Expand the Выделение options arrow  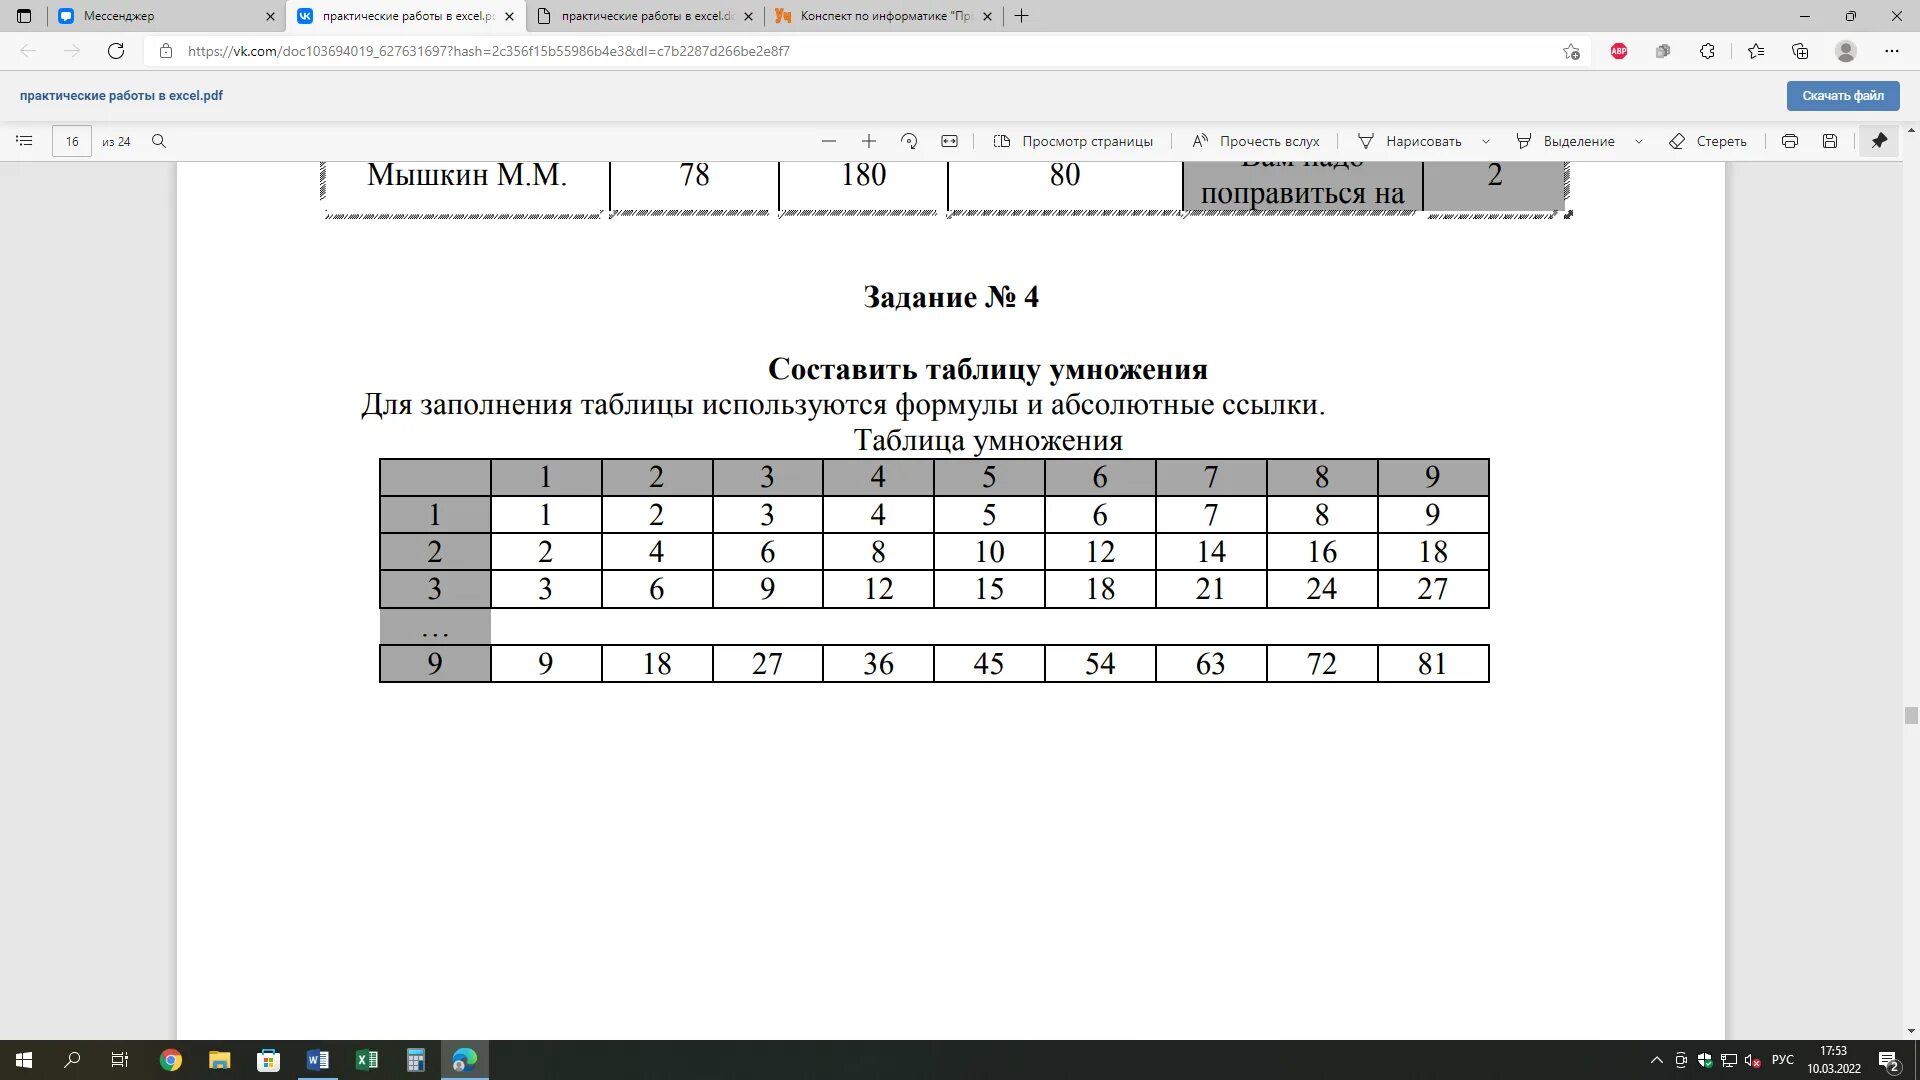[x=1638, y=141]
